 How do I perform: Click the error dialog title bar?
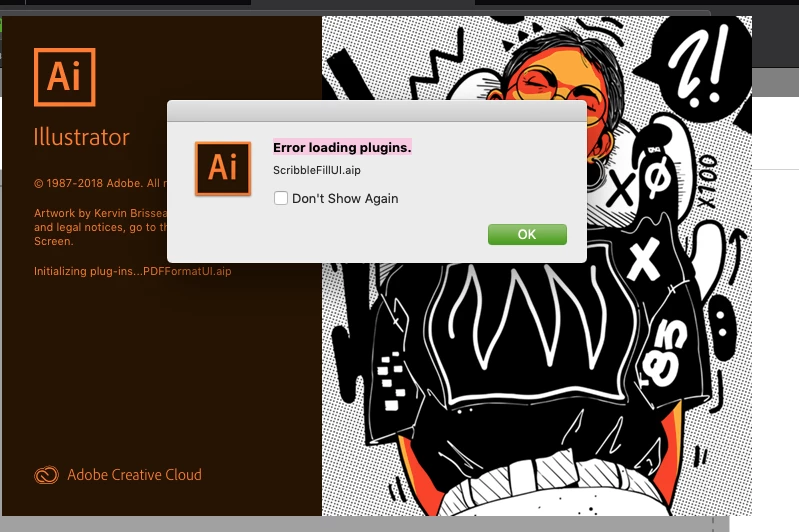[377, 111]
